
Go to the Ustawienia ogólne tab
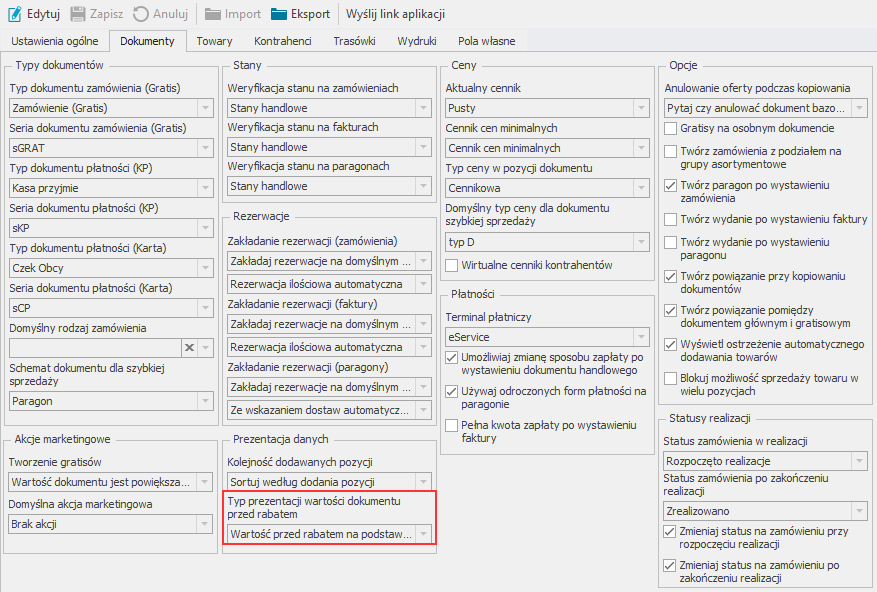click(x=55, y=41)
